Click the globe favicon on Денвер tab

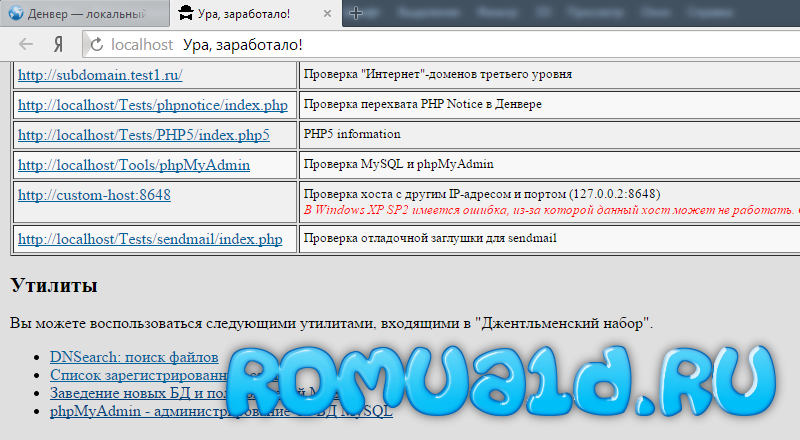(16, 13)
